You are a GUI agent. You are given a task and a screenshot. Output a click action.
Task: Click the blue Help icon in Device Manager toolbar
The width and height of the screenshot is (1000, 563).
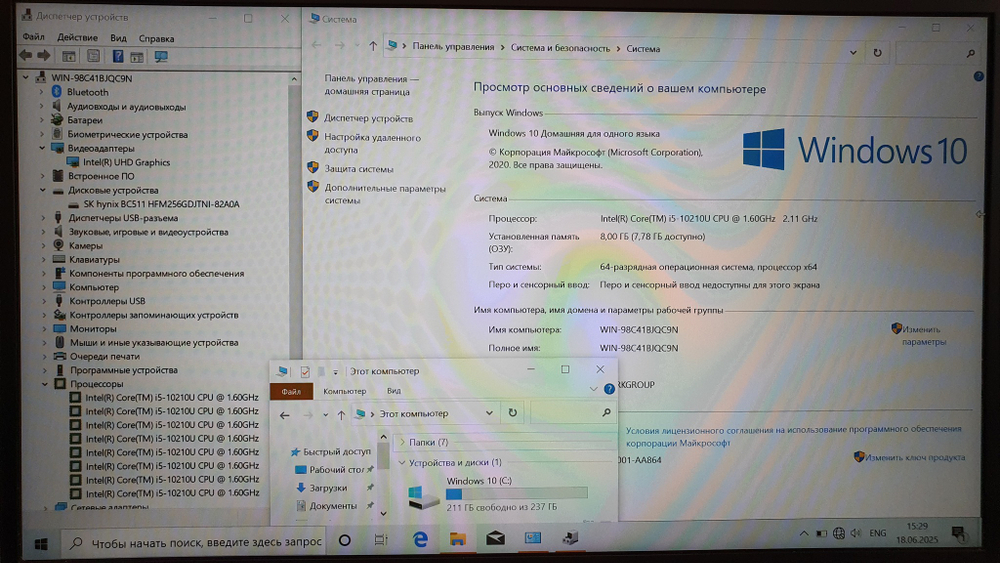point(118,56)
